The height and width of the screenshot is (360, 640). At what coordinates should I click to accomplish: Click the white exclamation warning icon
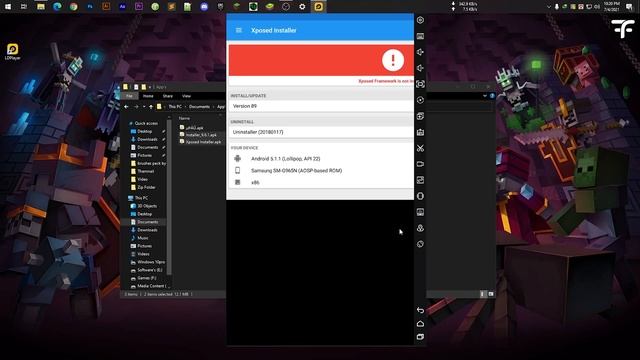coord(393,60)
